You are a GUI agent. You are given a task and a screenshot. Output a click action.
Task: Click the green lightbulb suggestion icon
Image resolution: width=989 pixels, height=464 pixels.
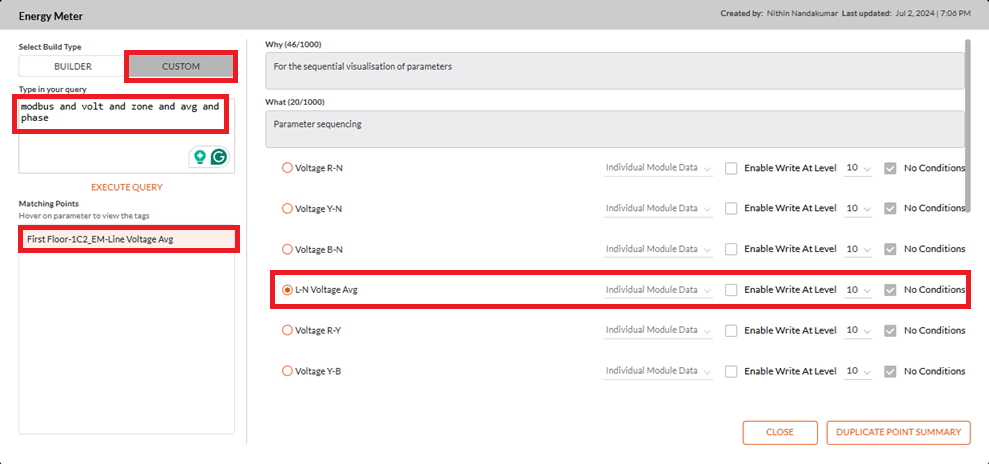pos(200,157)
